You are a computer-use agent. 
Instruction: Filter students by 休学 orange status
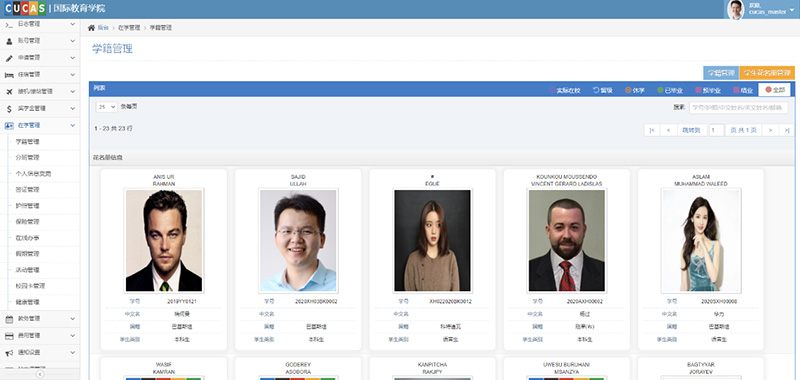(x=635, y=90)
